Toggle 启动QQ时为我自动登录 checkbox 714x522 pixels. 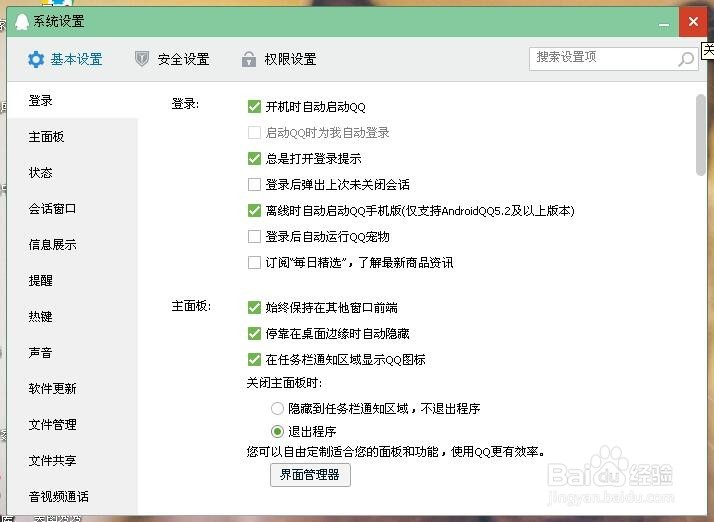(254, 133)
